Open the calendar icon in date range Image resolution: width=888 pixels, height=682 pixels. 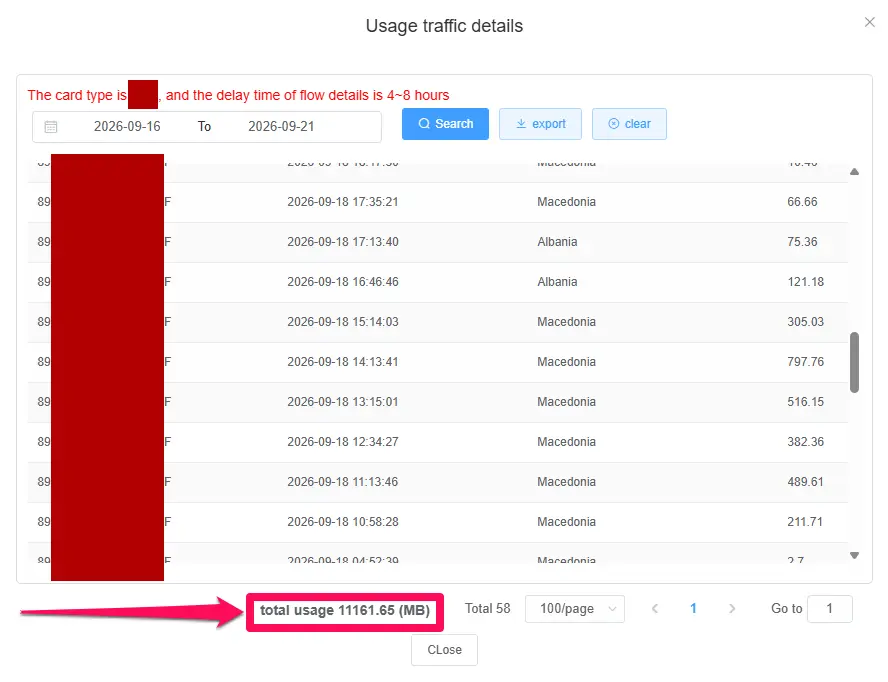tap(51, 126)
